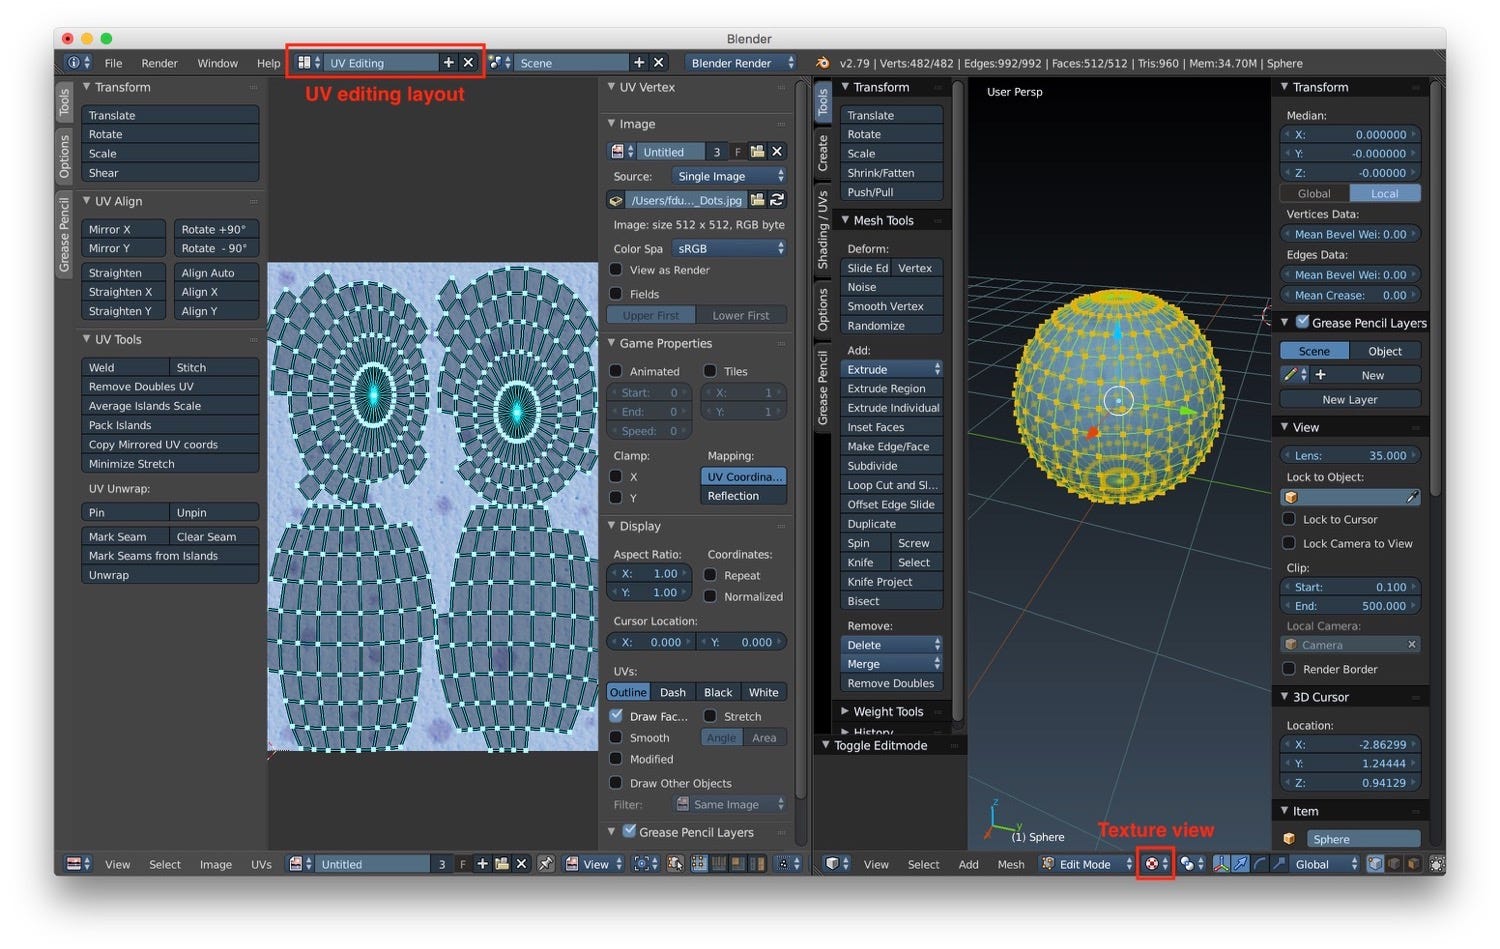Open the Render menu

[159, 63]
